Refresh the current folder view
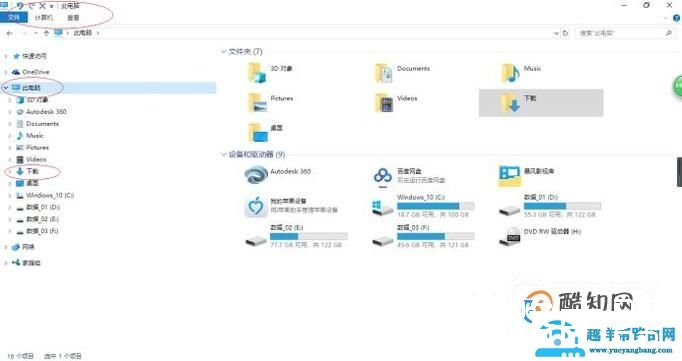Screen dimensions: 682x361 (565, 33)
